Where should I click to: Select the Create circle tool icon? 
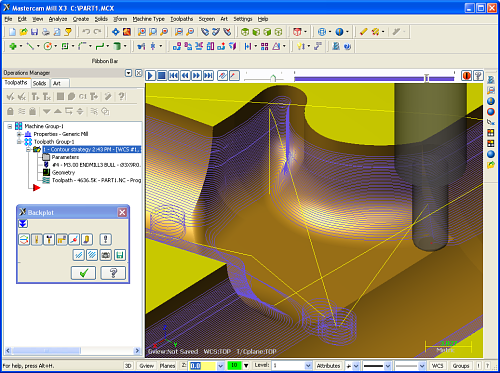click(48, 46)
